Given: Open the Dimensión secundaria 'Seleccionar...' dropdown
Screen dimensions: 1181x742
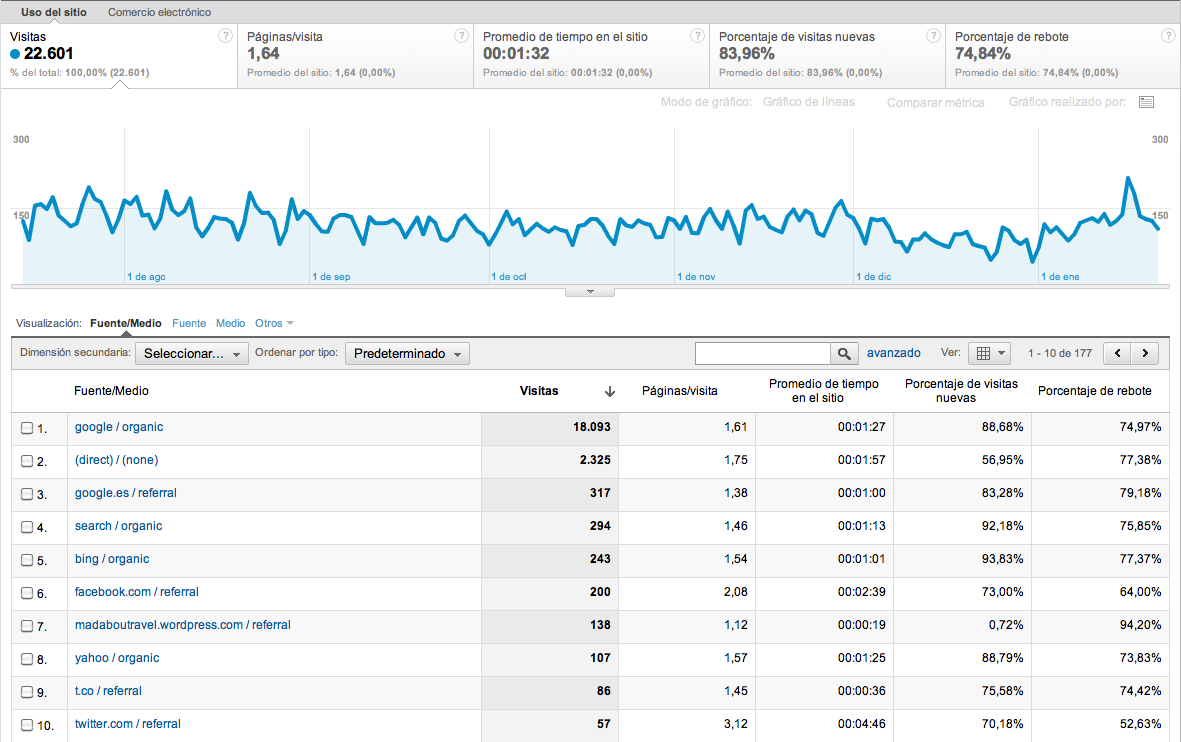Looking at the screenshot, I should coord(191,353).
